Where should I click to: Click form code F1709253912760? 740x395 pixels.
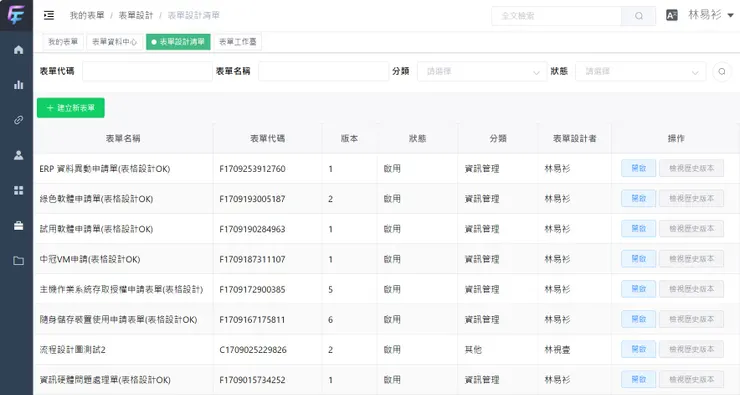pyautogui.click(x=252, y=169)
